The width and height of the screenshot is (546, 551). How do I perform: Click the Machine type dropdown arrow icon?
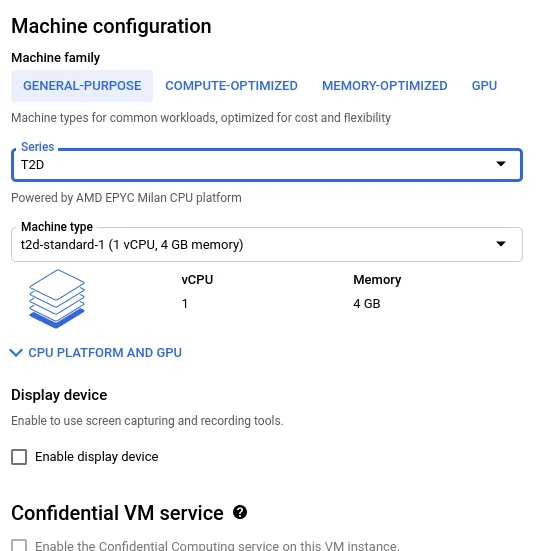coord(501,244)
